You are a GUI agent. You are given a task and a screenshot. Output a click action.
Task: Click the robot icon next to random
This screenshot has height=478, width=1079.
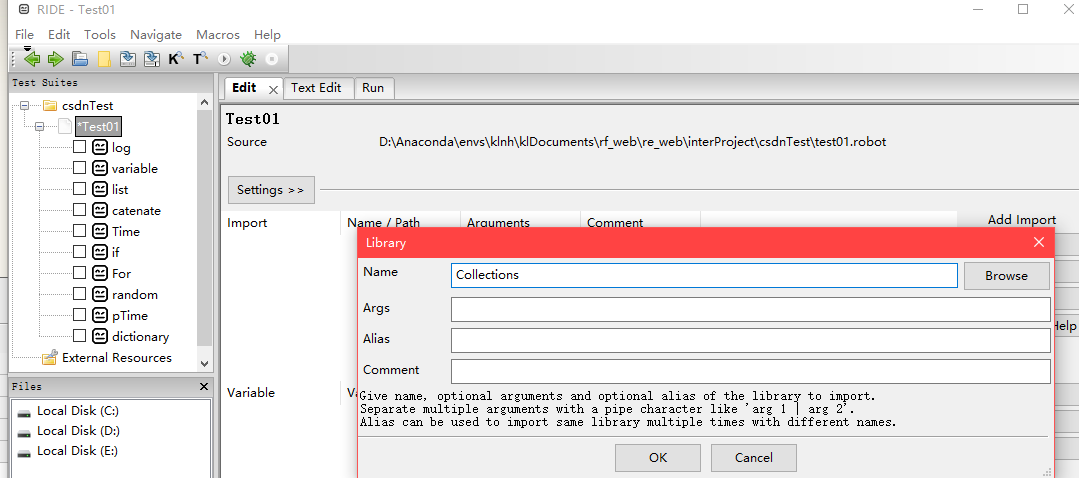100,294
